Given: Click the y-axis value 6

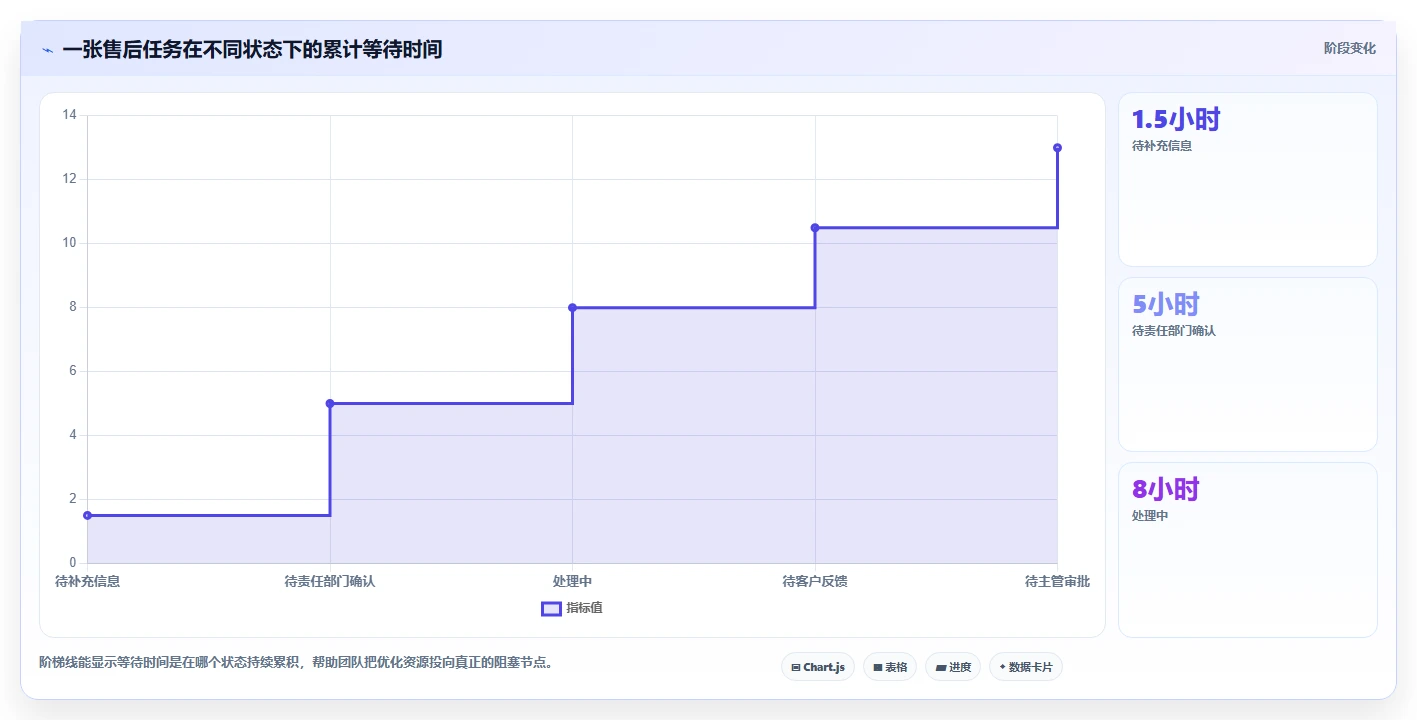Looking at the screenshot, I should [72, 371].
